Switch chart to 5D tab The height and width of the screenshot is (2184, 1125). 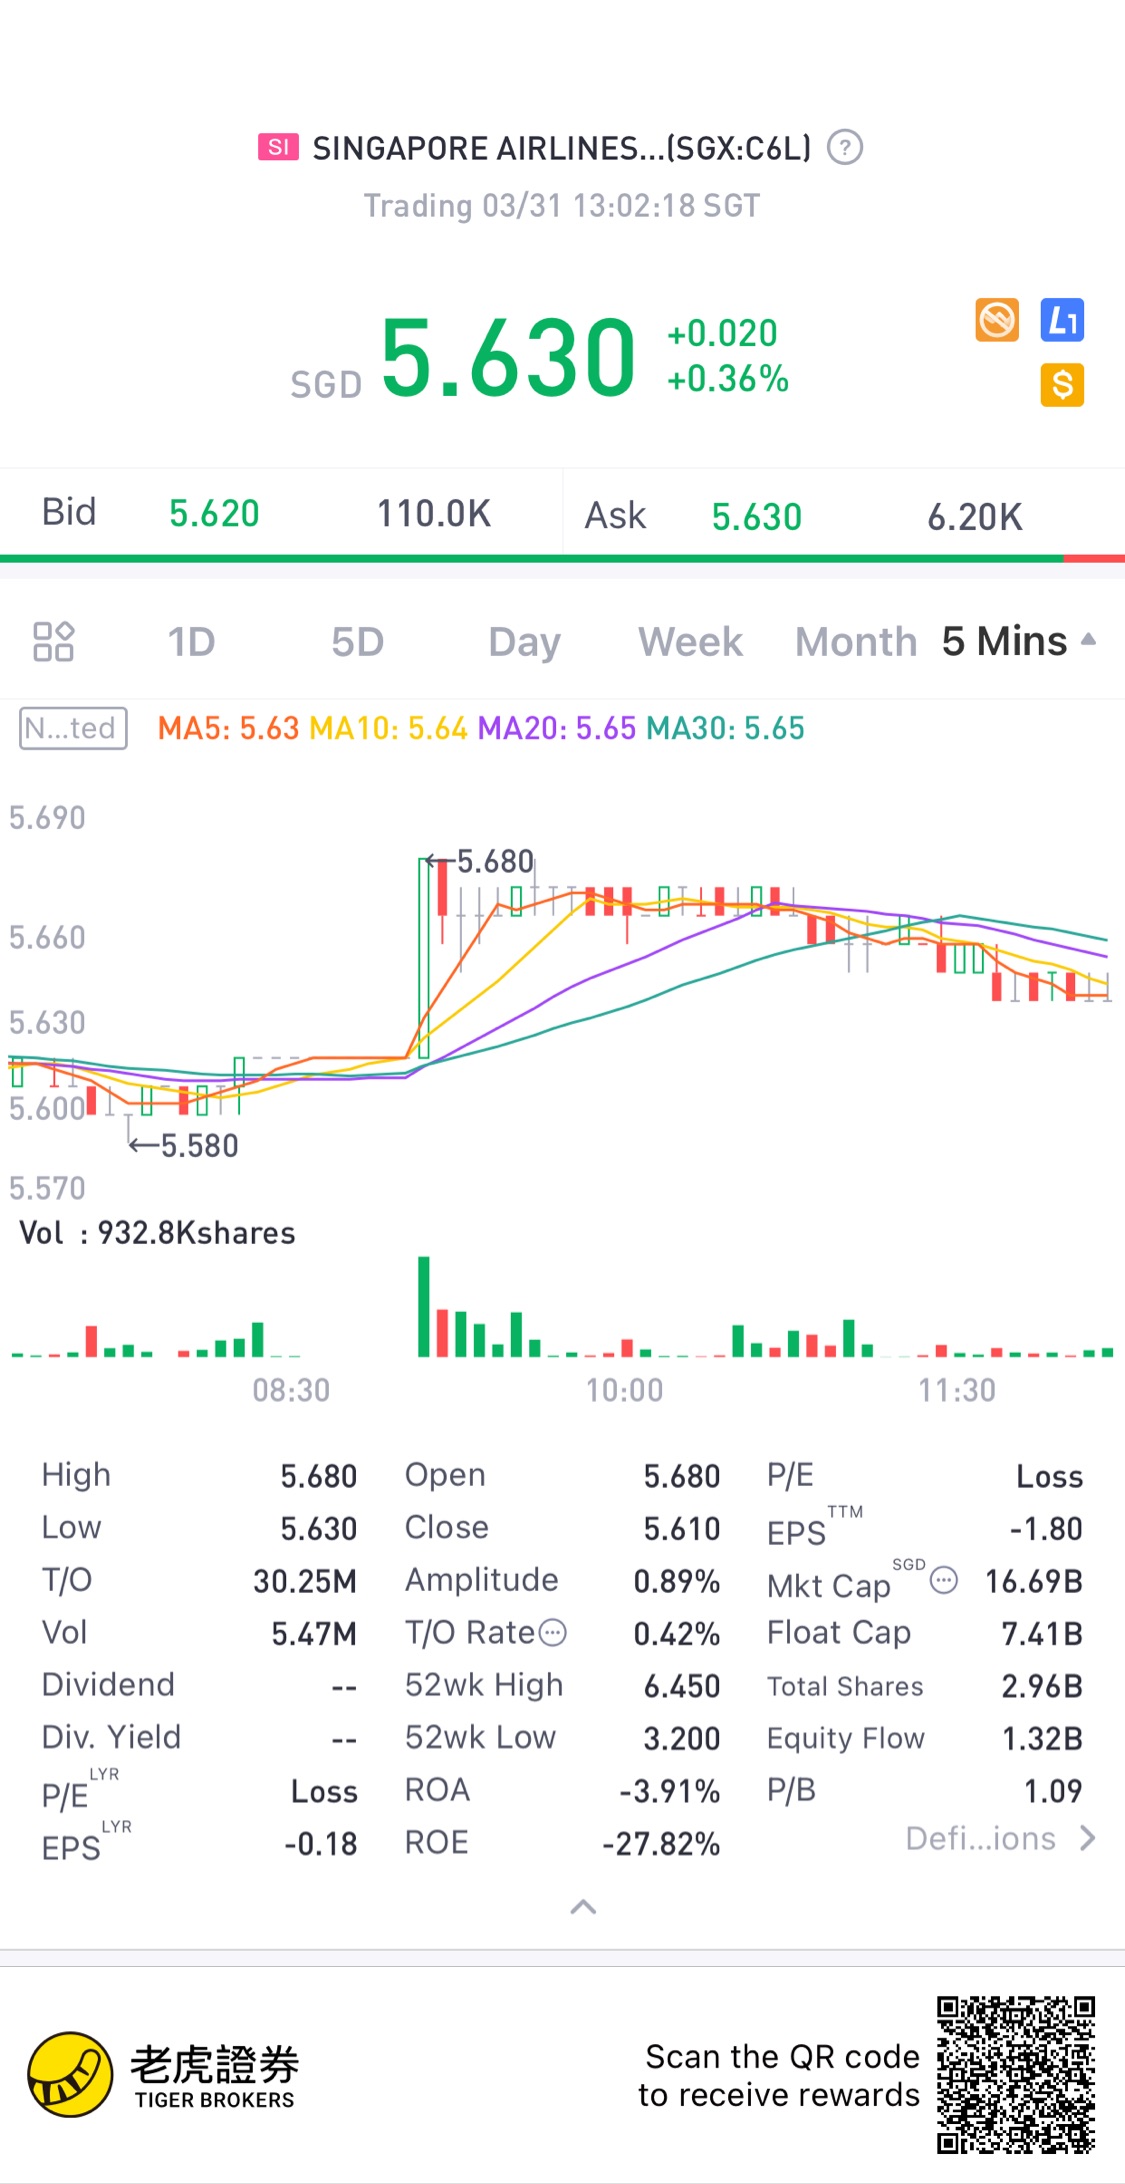tap(357, 642)
